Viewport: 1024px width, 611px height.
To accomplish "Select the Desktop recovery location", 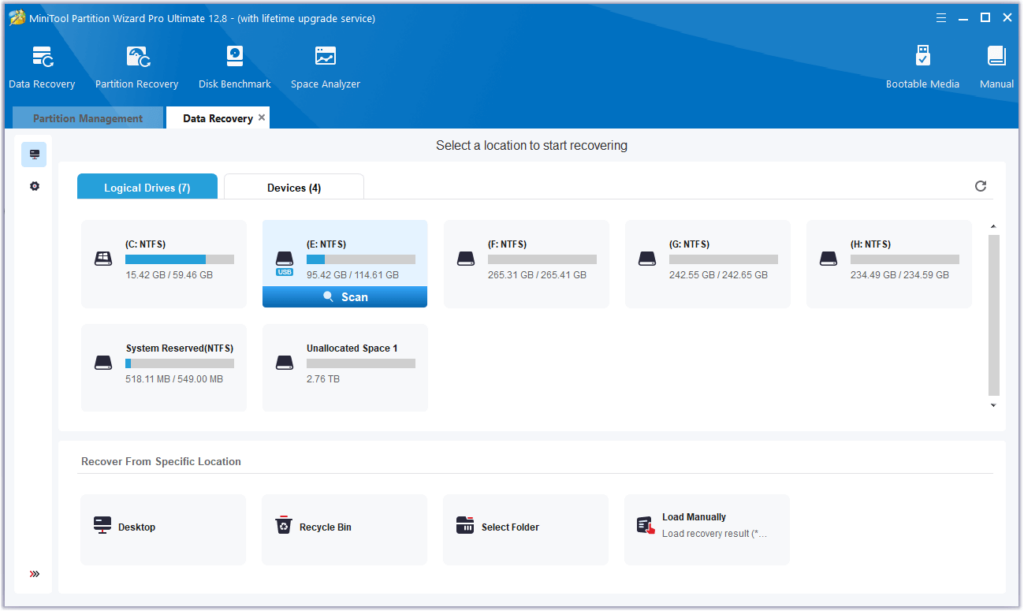I will tap(163, 527).
